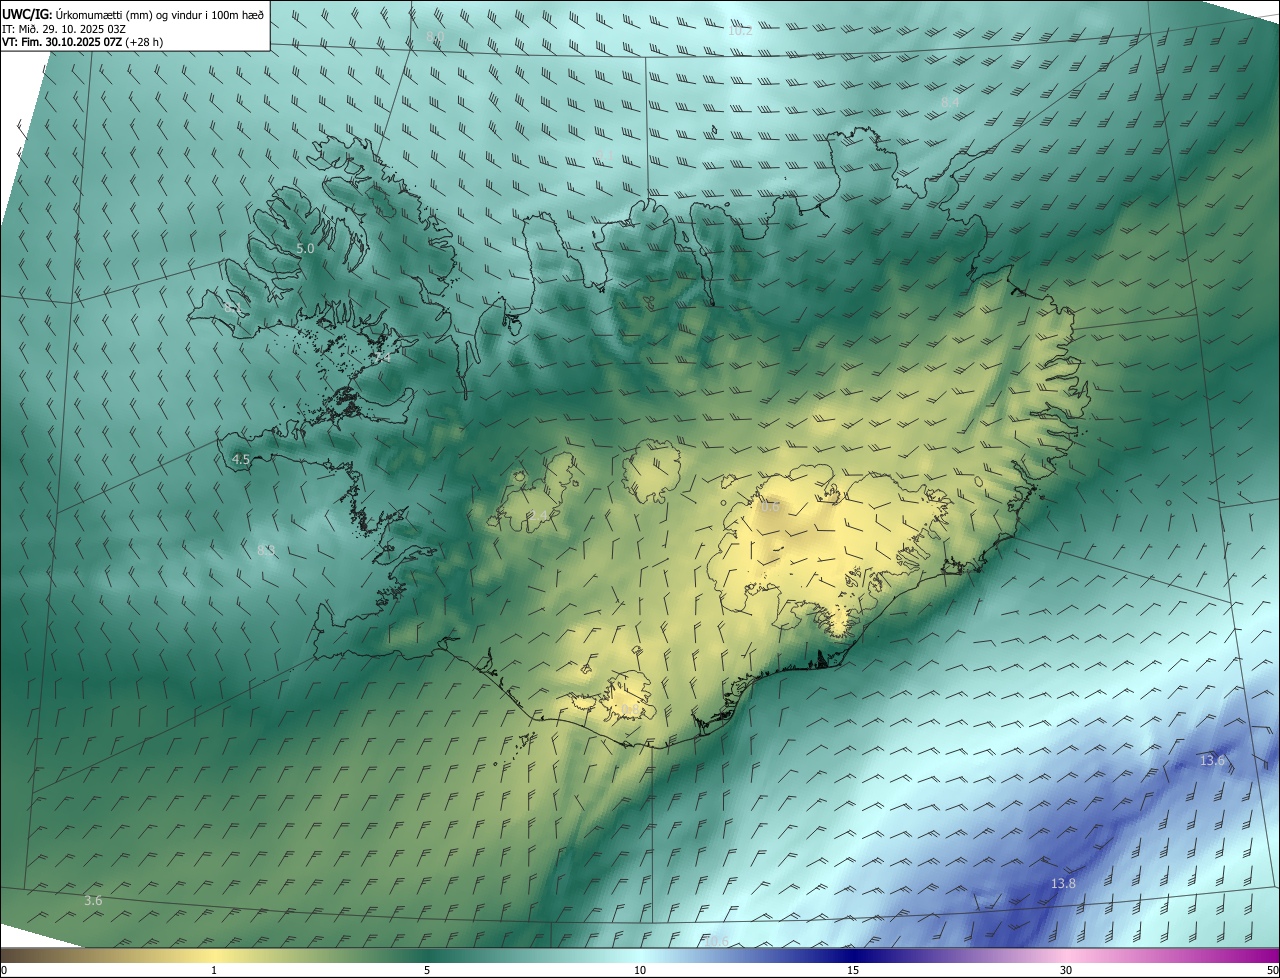The image size is (1280, 978).
Task: Click the 8.4 value in the northeast
Action: [x=950, y=103]
